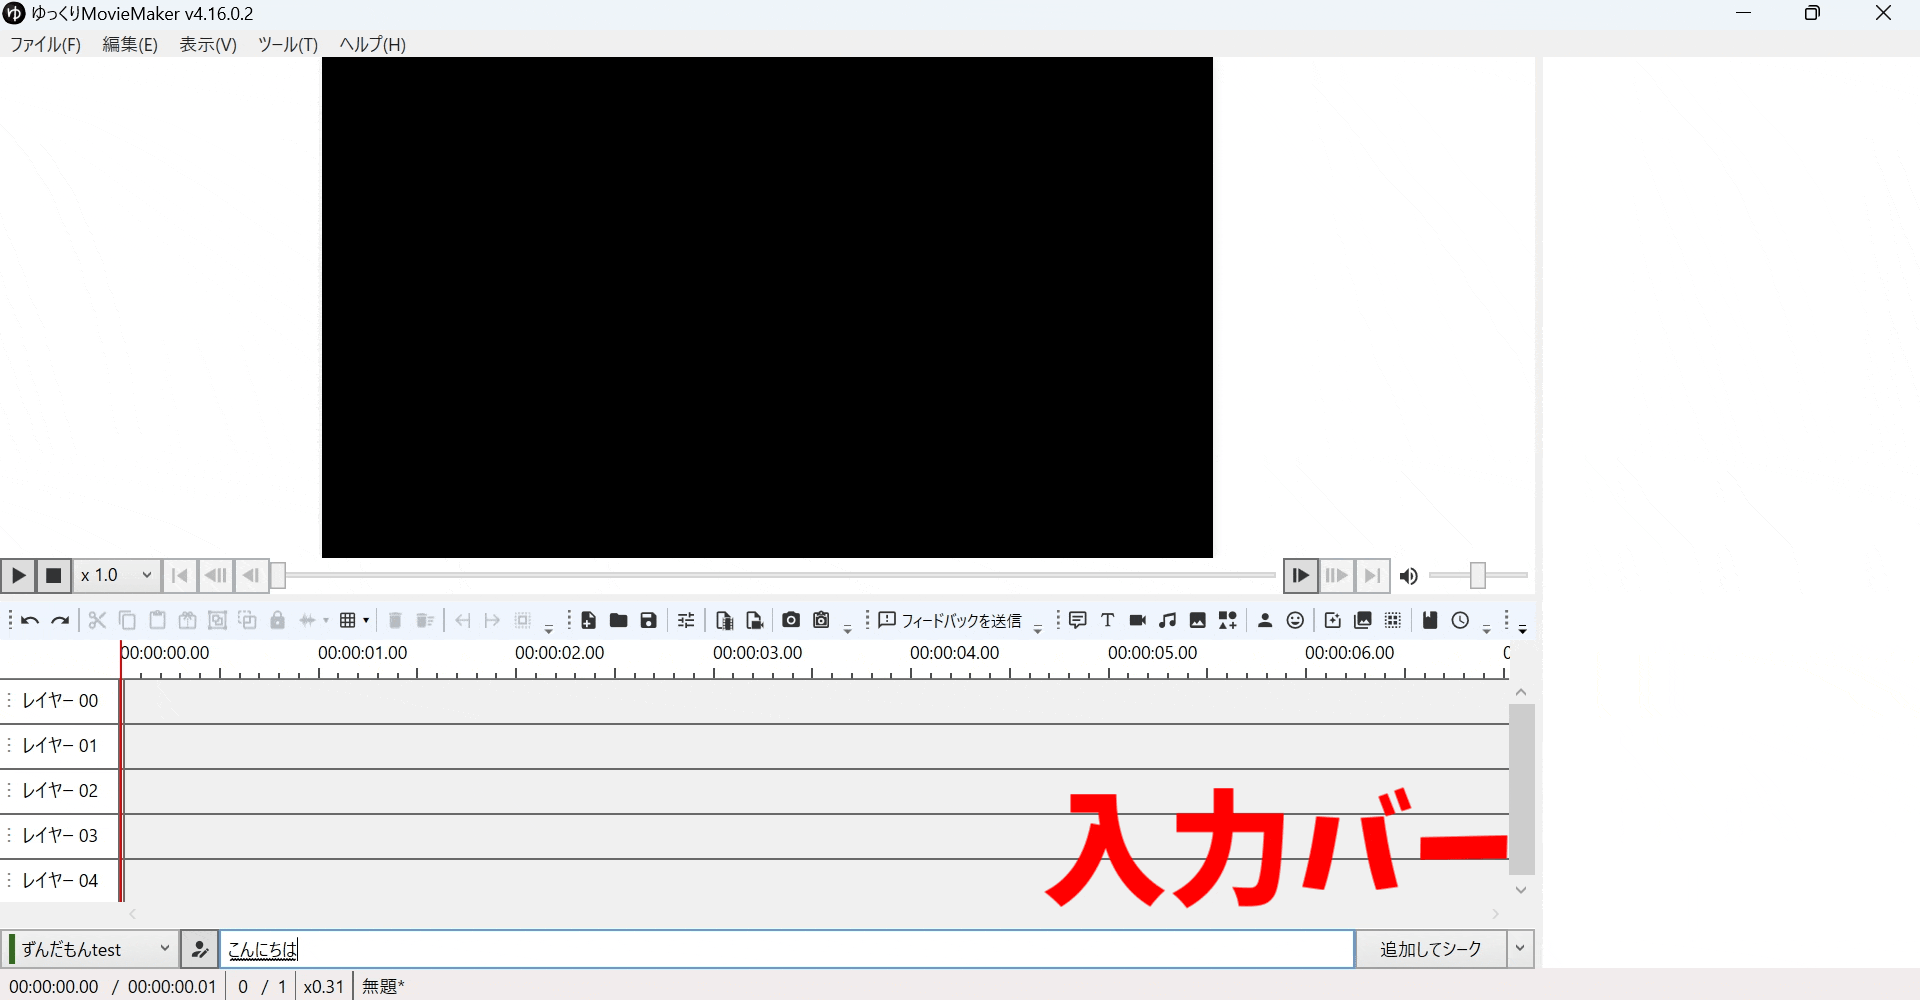Open the ずんだもんtest character dropdown
This screenshot has width=1920, height=1000.
[x=91, y=949]
